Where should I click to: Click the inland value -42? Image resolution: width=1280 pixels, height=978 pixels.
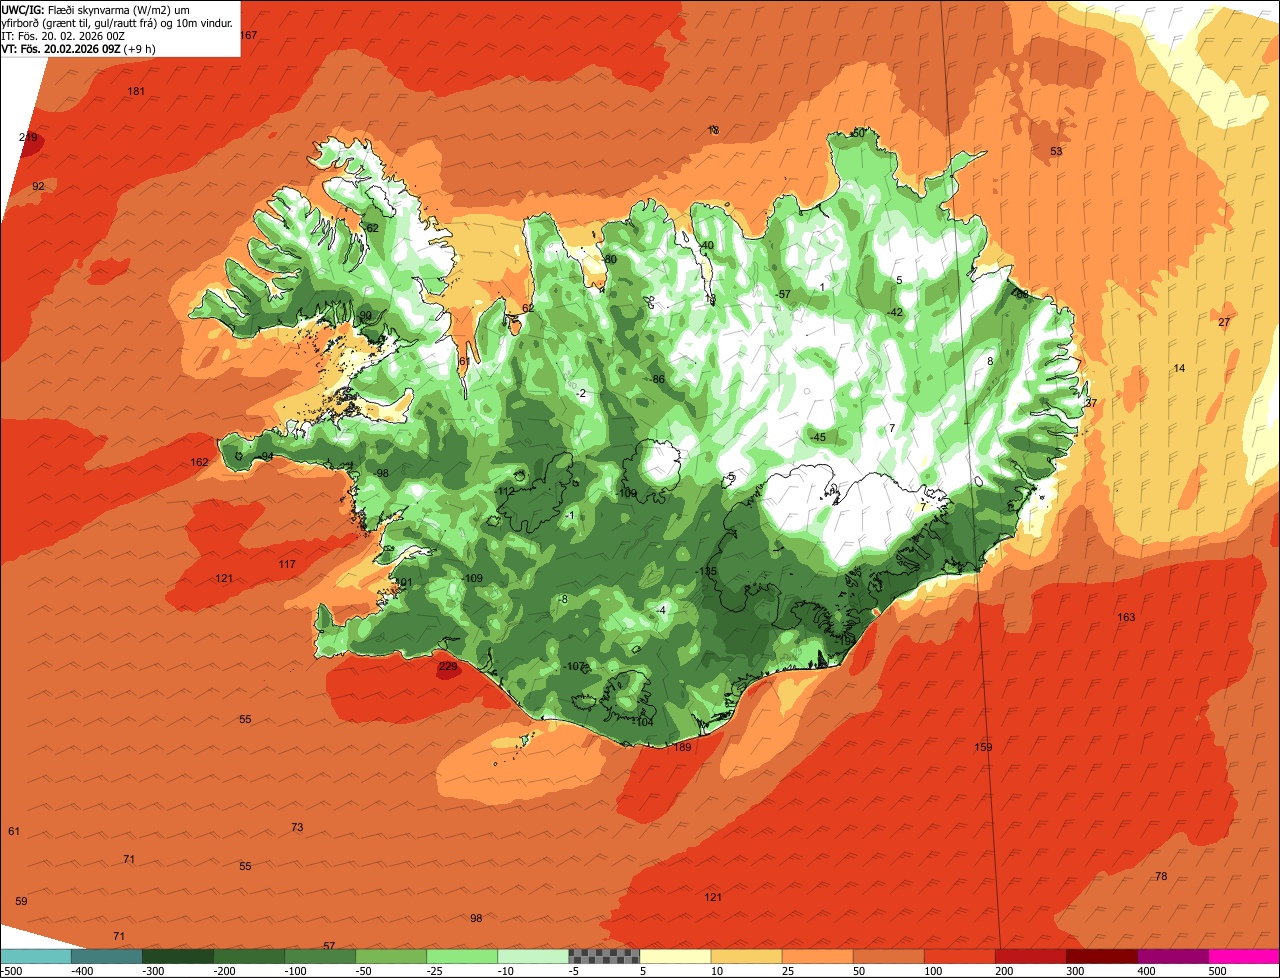[x=895, y=313]
